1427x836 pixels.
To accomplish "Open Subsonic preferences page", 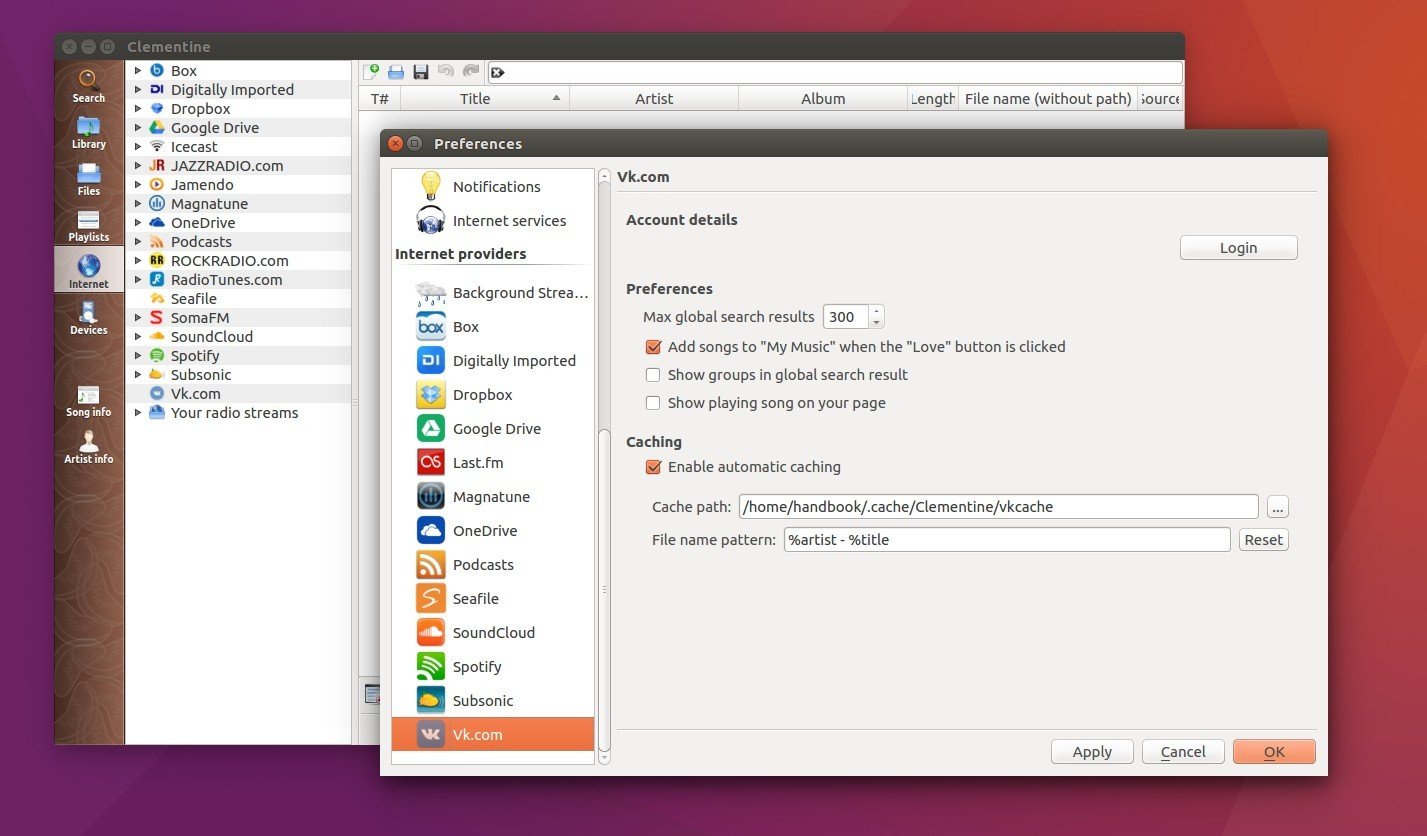I will click(x=493, y=701).
